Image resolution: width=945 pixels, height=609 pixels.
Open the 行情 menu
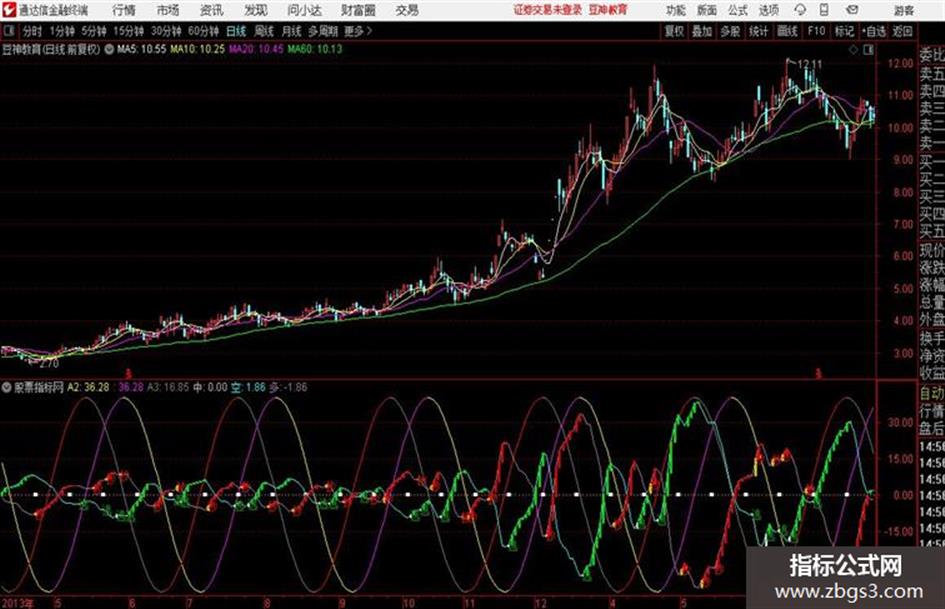coord(124,10)
